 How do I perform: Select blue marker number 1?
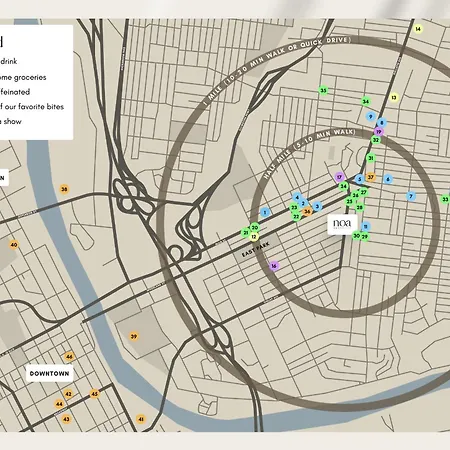pyautogui.click(x=265, y=212)
